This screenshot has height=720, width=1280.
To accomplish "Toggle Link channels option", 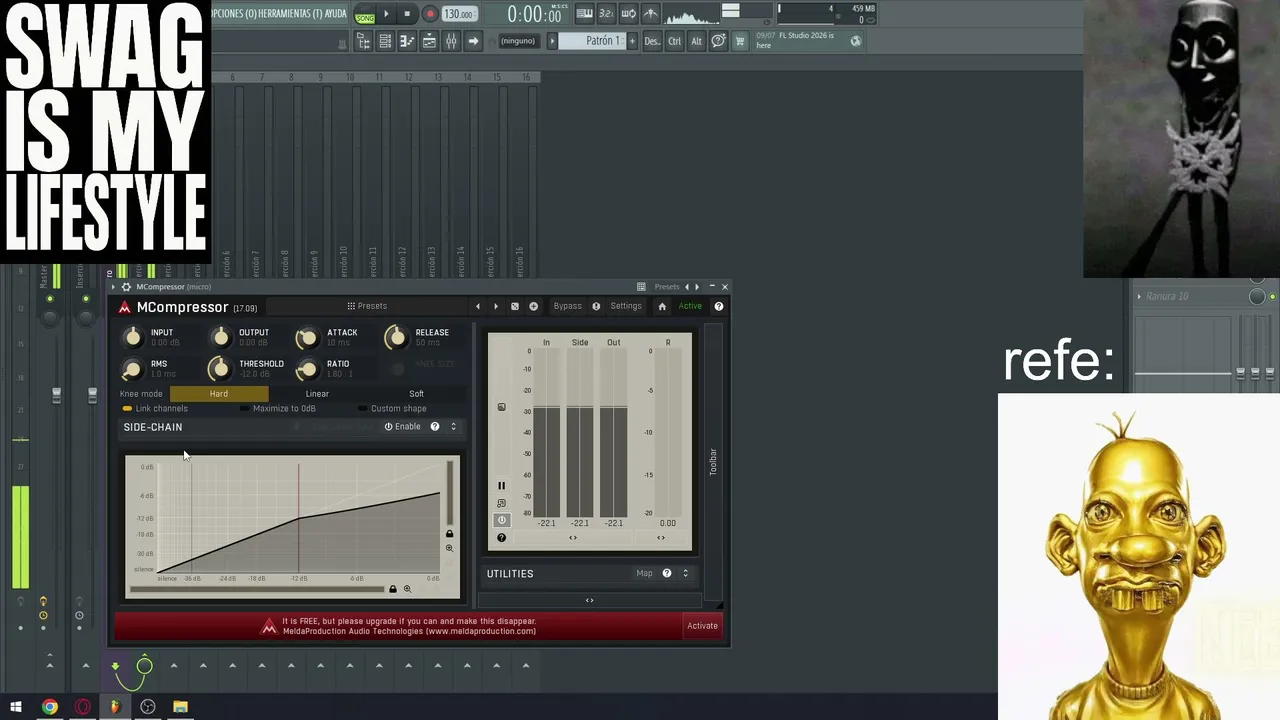I will point(155,409).
